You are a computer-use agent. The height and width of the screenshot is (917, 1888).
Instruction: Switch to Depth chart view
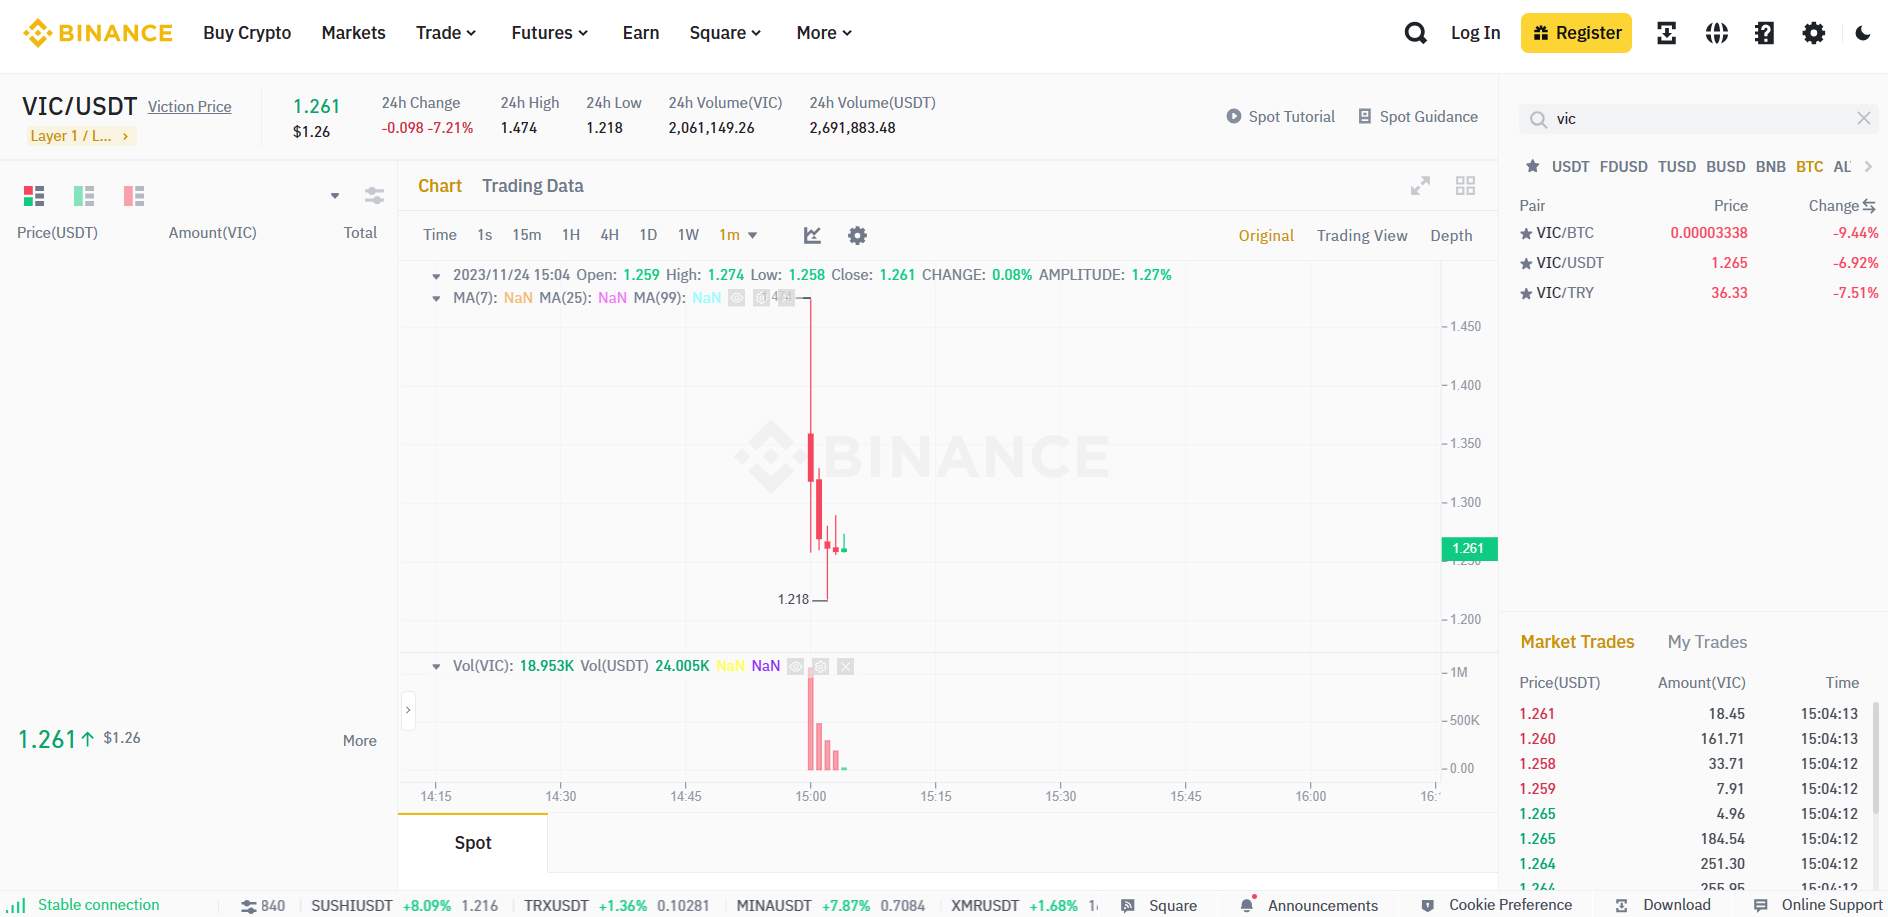1450,236
